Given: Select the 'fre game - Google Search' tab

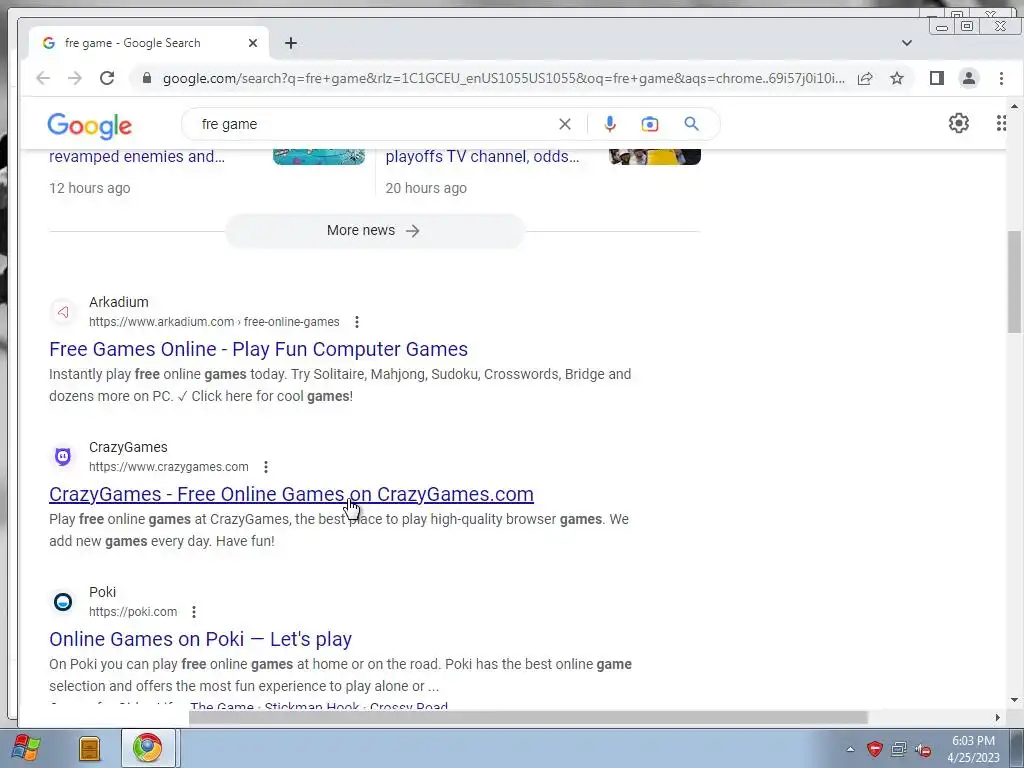Looking at the screenshot, I should click(x=133, y=43).
